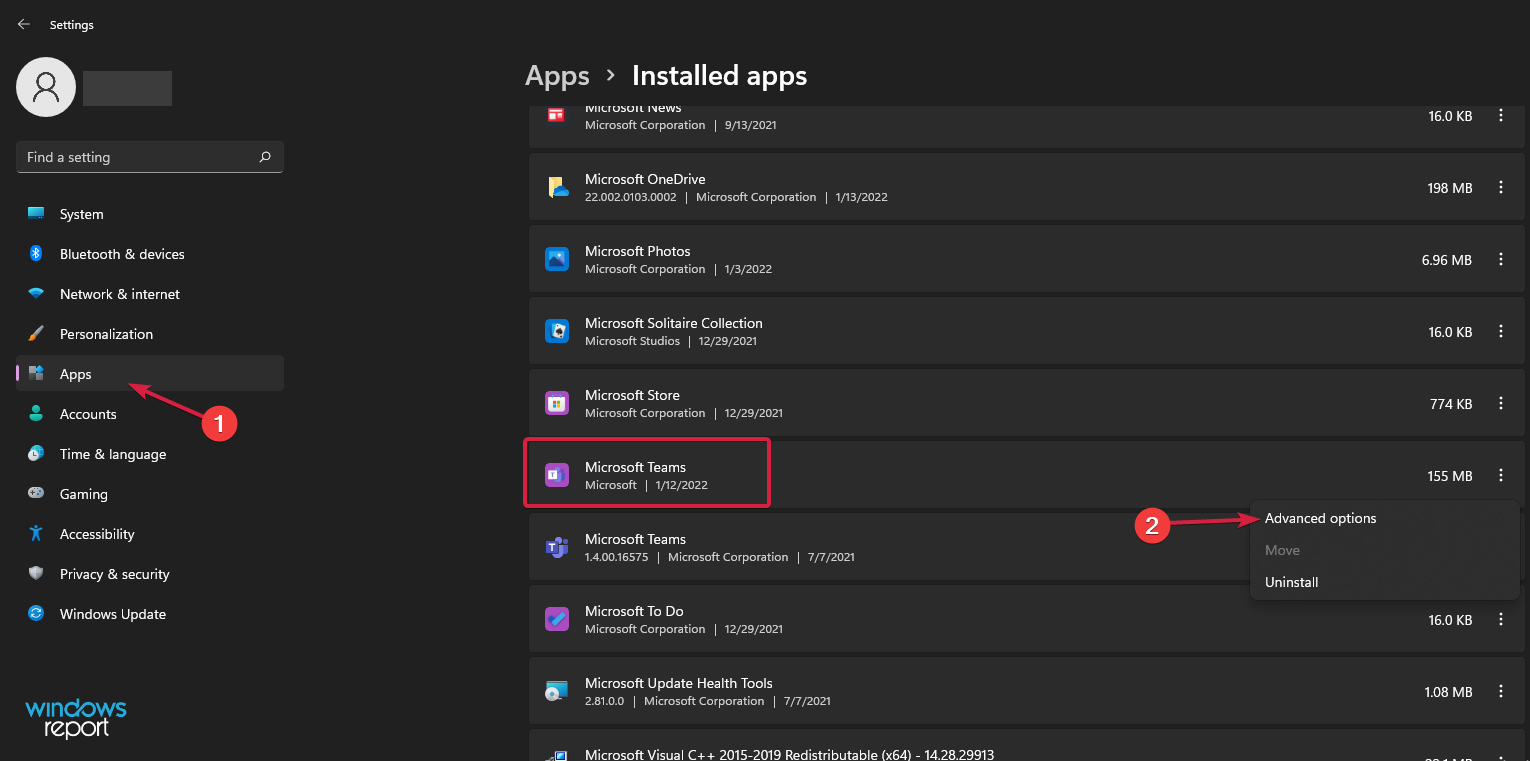Open the user profile avatar
Viewport: 1530px width, 761px height.
pyautogui.click(x=46, y=87)
